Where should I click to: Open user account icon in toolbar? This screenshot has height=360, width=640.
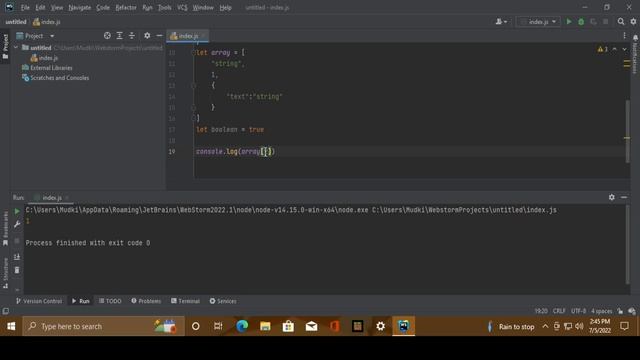pos(501,22)
